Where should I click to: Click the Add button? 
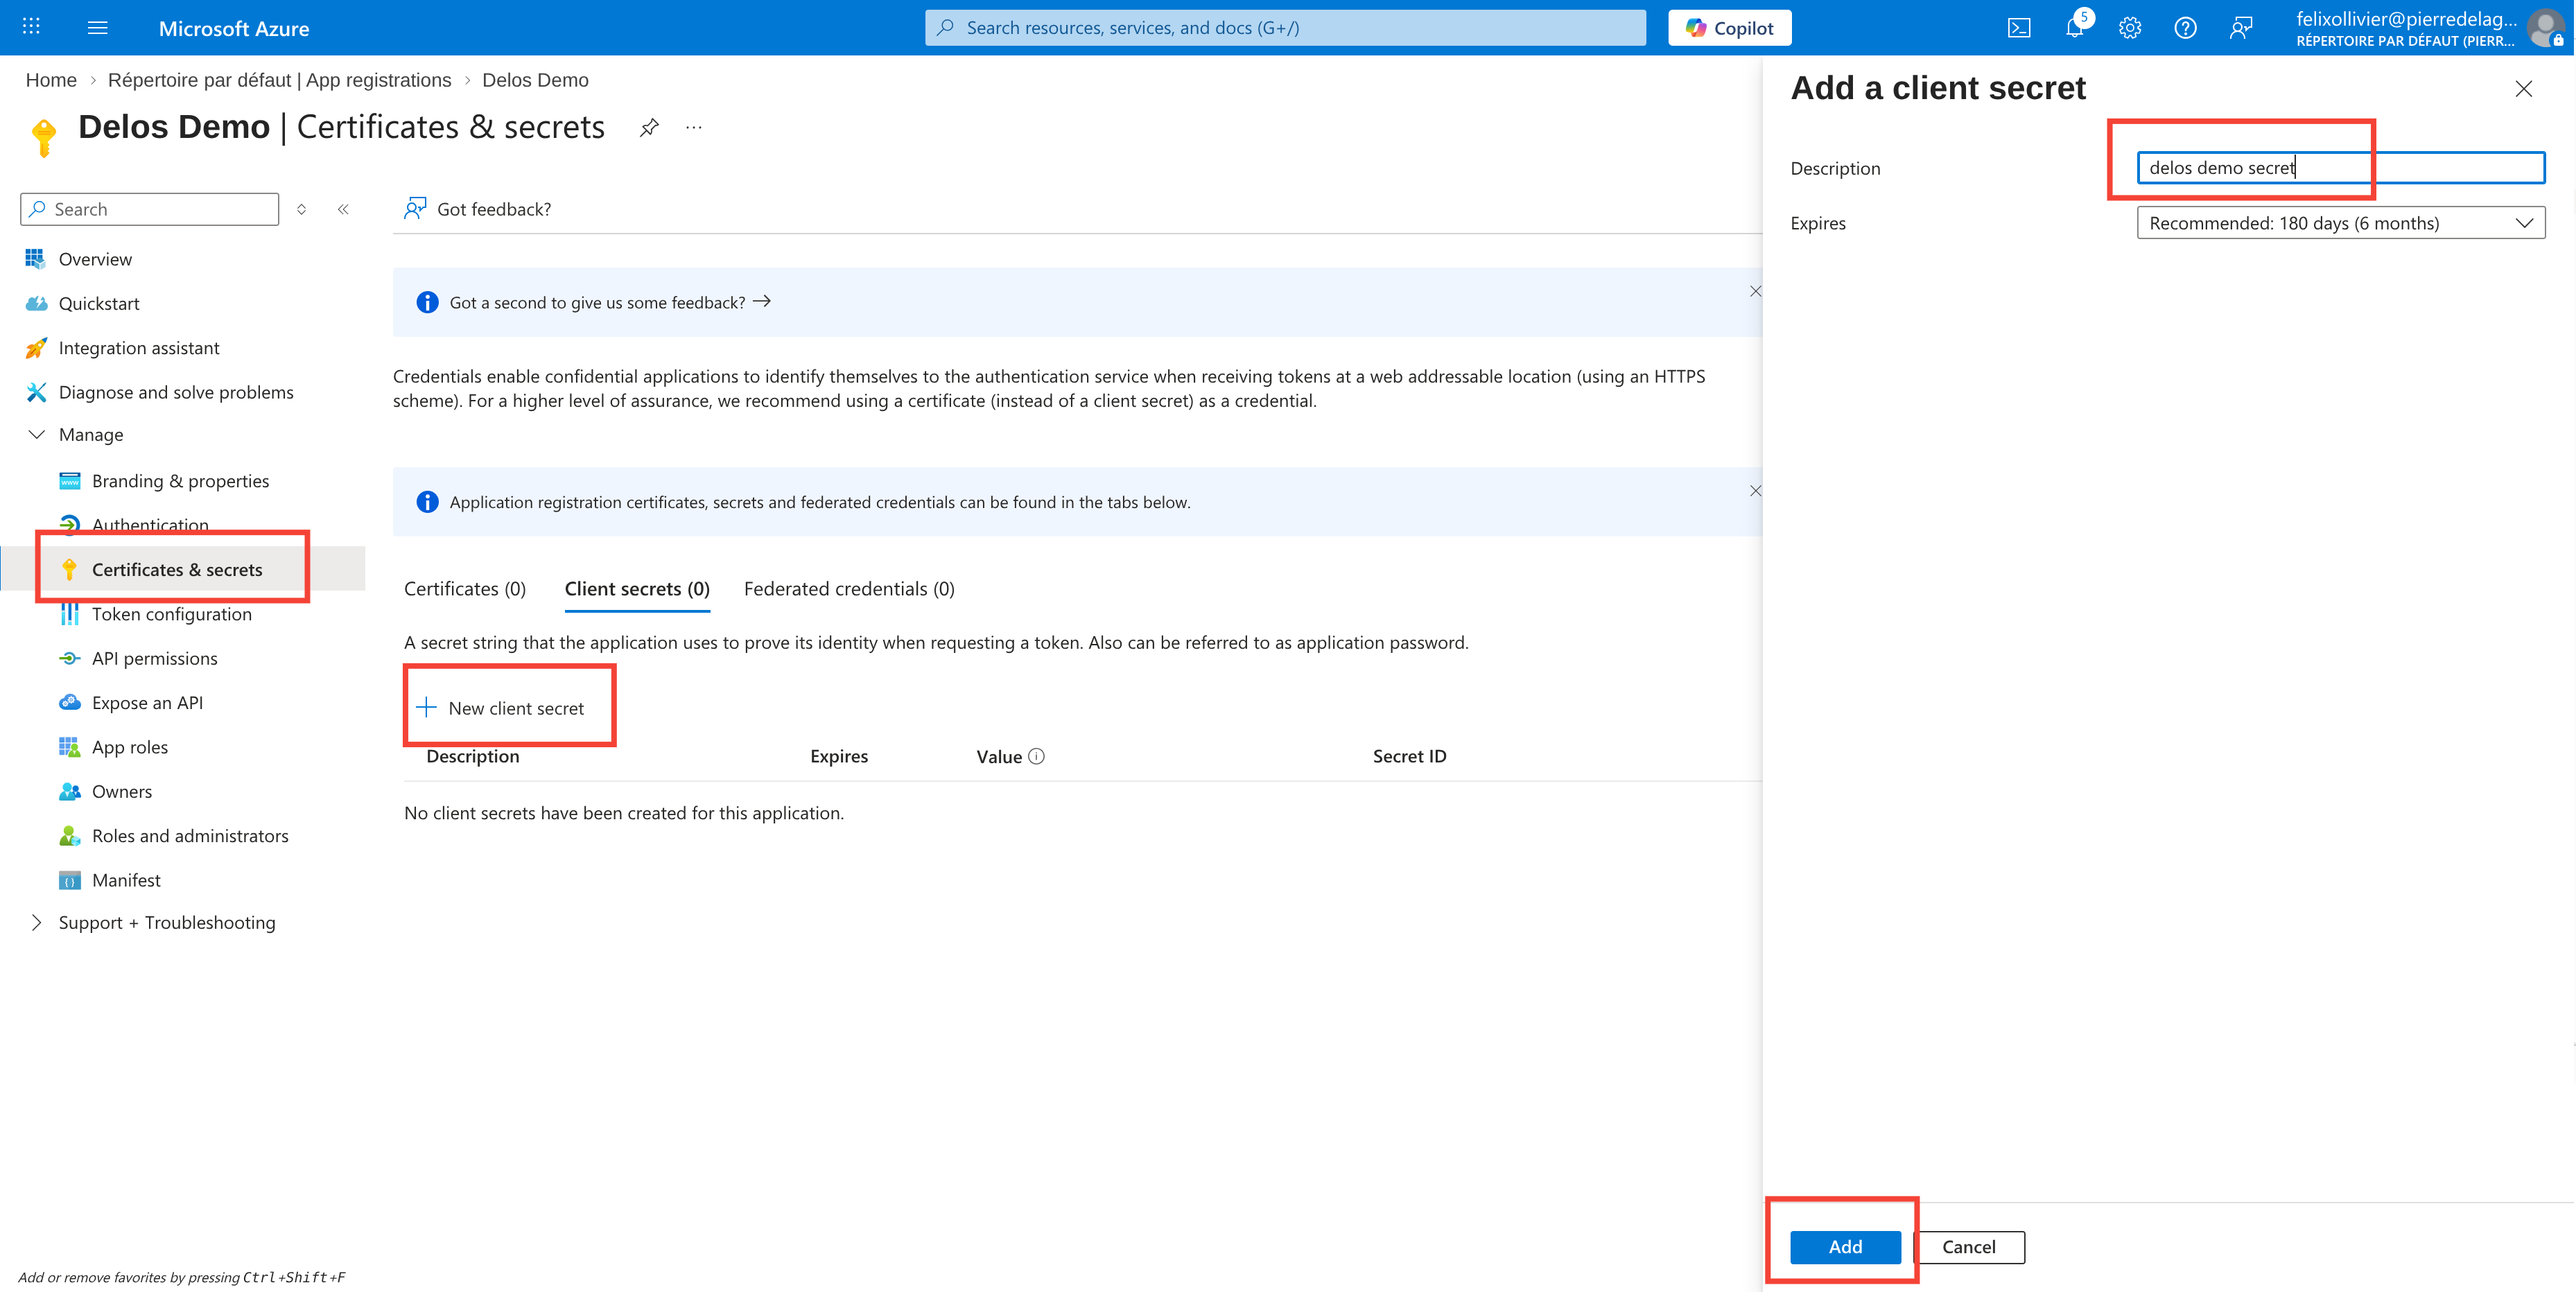(1845, 1247)
